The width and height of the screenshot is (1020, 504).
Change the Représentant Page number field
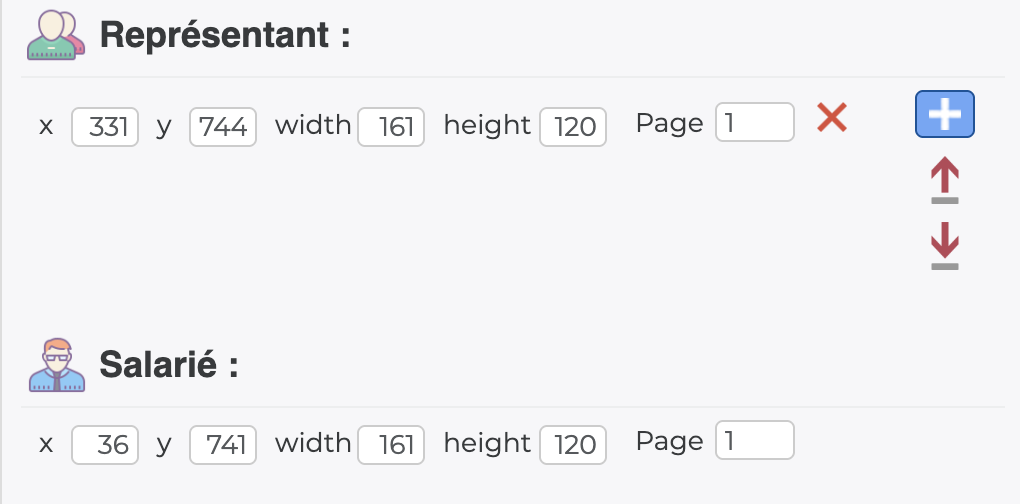point(754,123)
